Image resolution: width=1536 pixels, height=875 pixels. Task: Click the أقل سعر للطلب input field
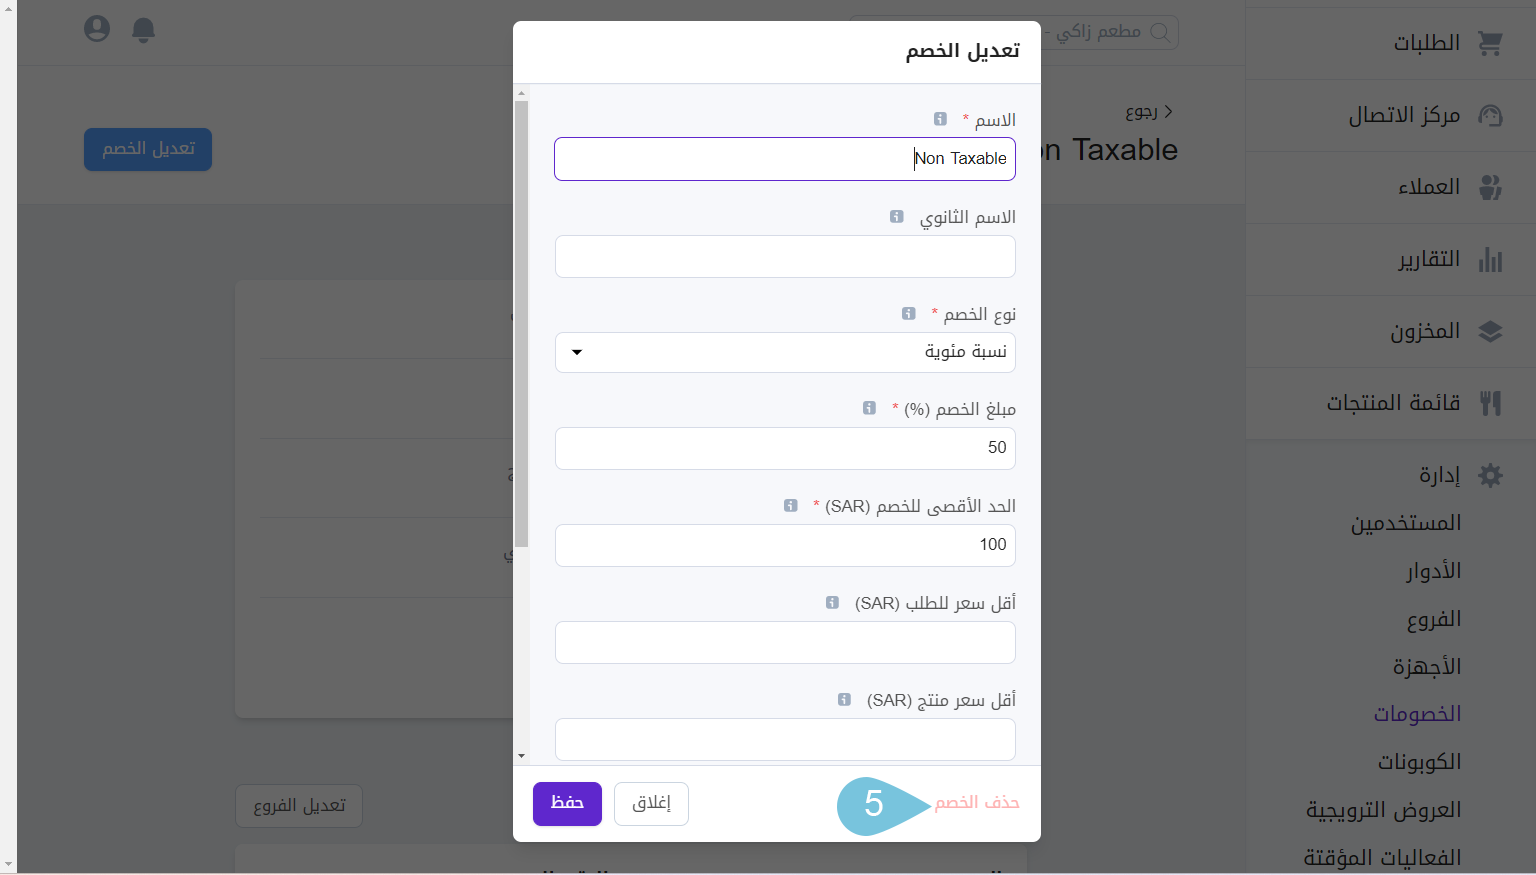tap(785, 642)
